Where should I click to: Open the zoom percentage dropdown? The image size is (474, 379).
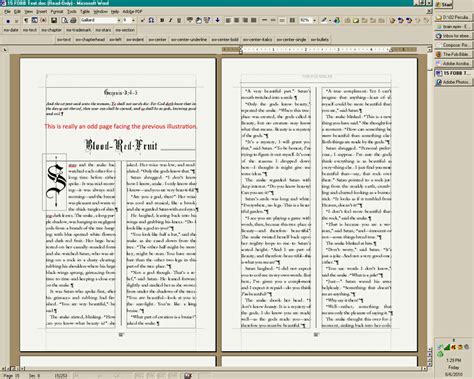(x=314, y=20)
